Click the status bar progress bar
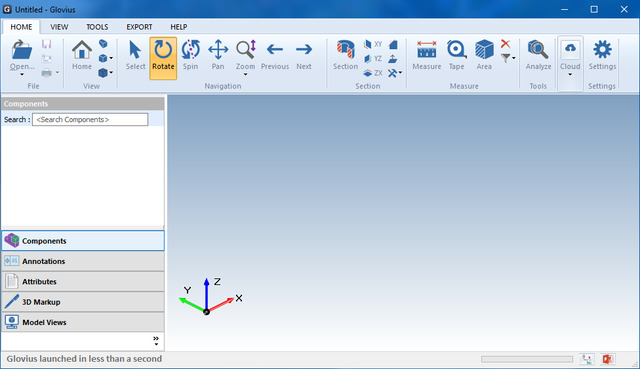640x369 pixels. click(527, 359)
